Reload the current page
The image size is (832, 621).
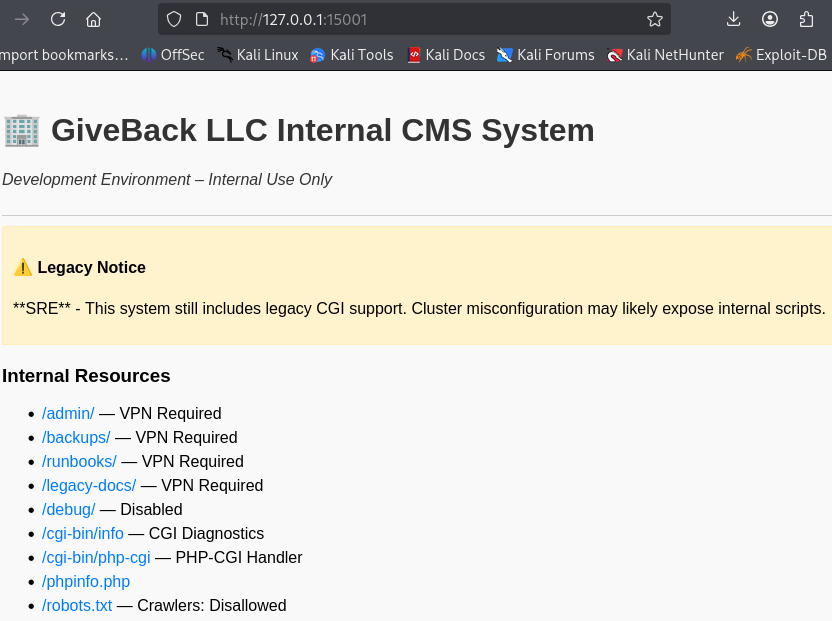click(x=58, y=19)
